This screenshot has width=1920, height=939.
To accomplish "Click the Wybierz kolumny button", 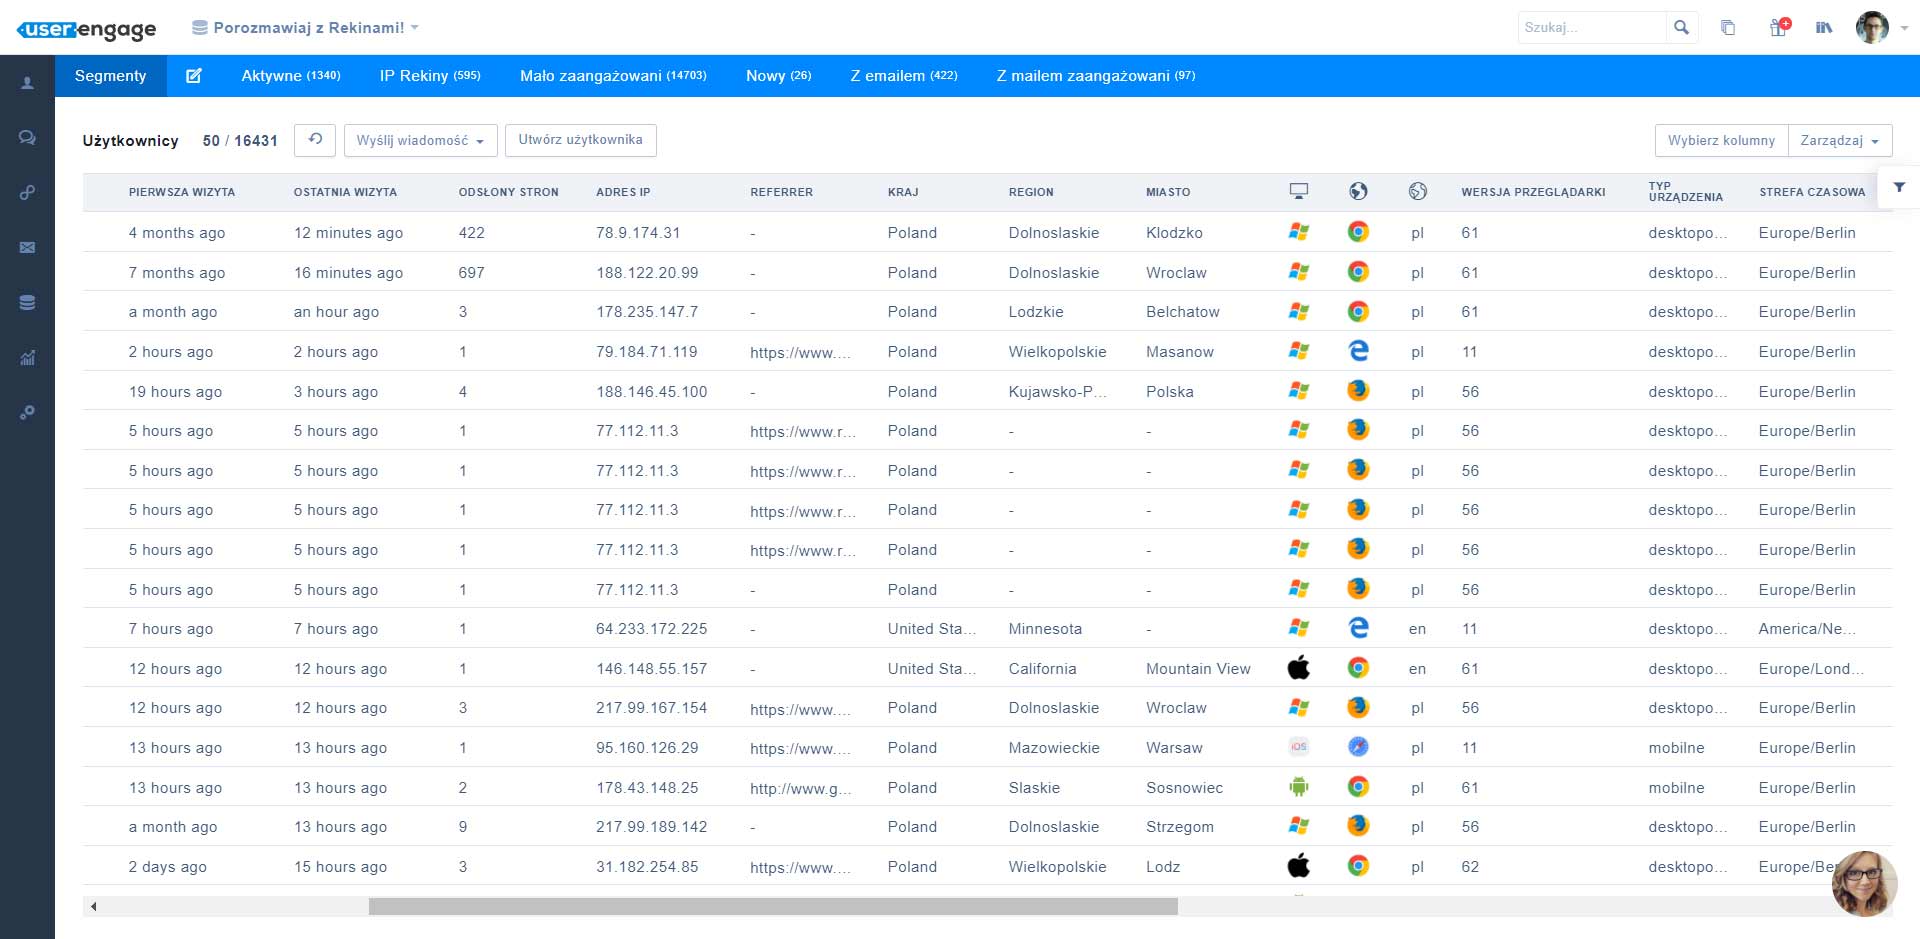I will click(1721, 140).
